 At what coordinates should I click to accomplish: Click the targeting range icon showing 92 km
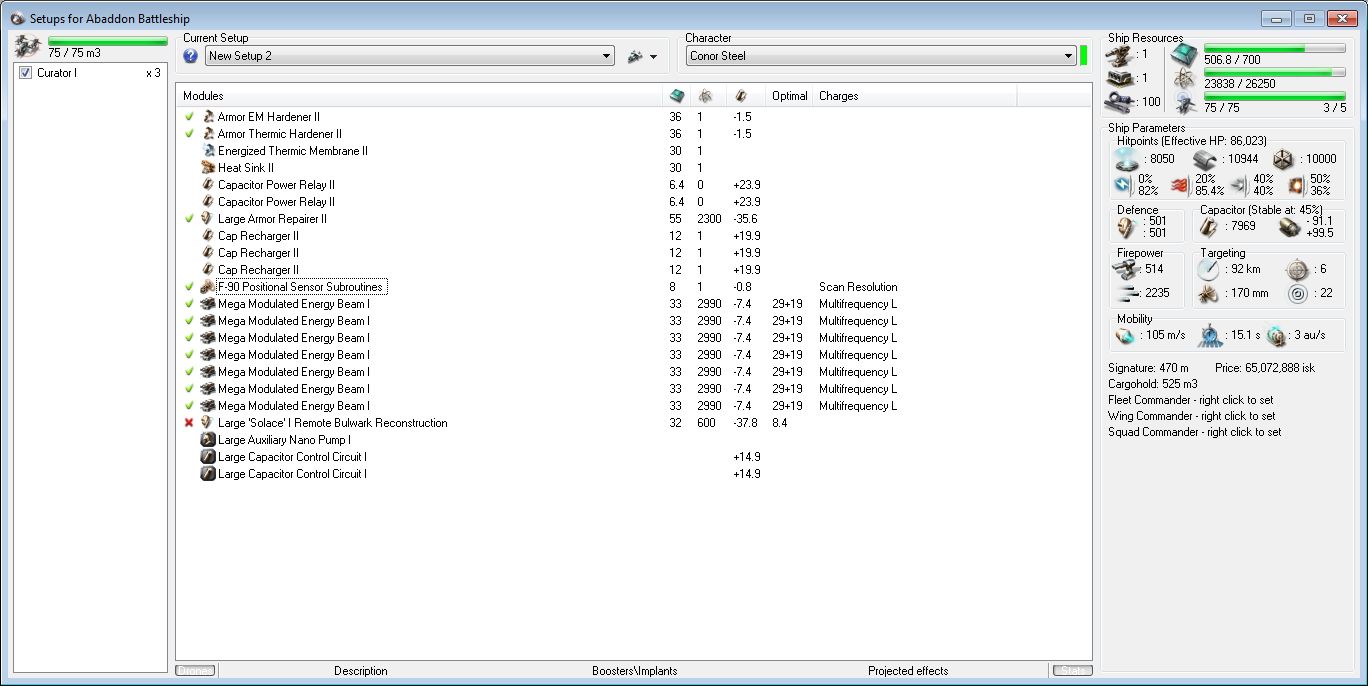(x=1210, y=269)
